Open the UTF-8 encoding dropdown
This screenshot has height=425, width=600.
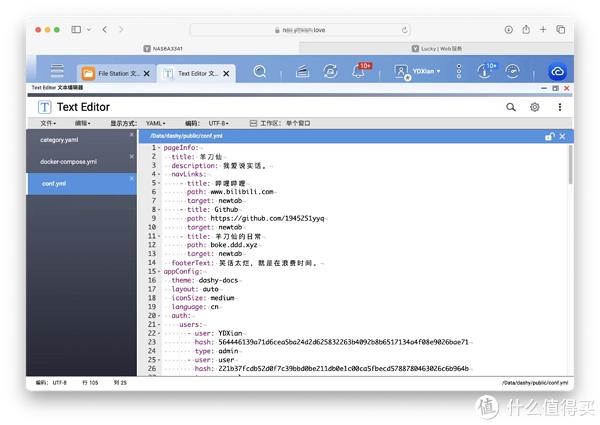[x=218, y=123]
